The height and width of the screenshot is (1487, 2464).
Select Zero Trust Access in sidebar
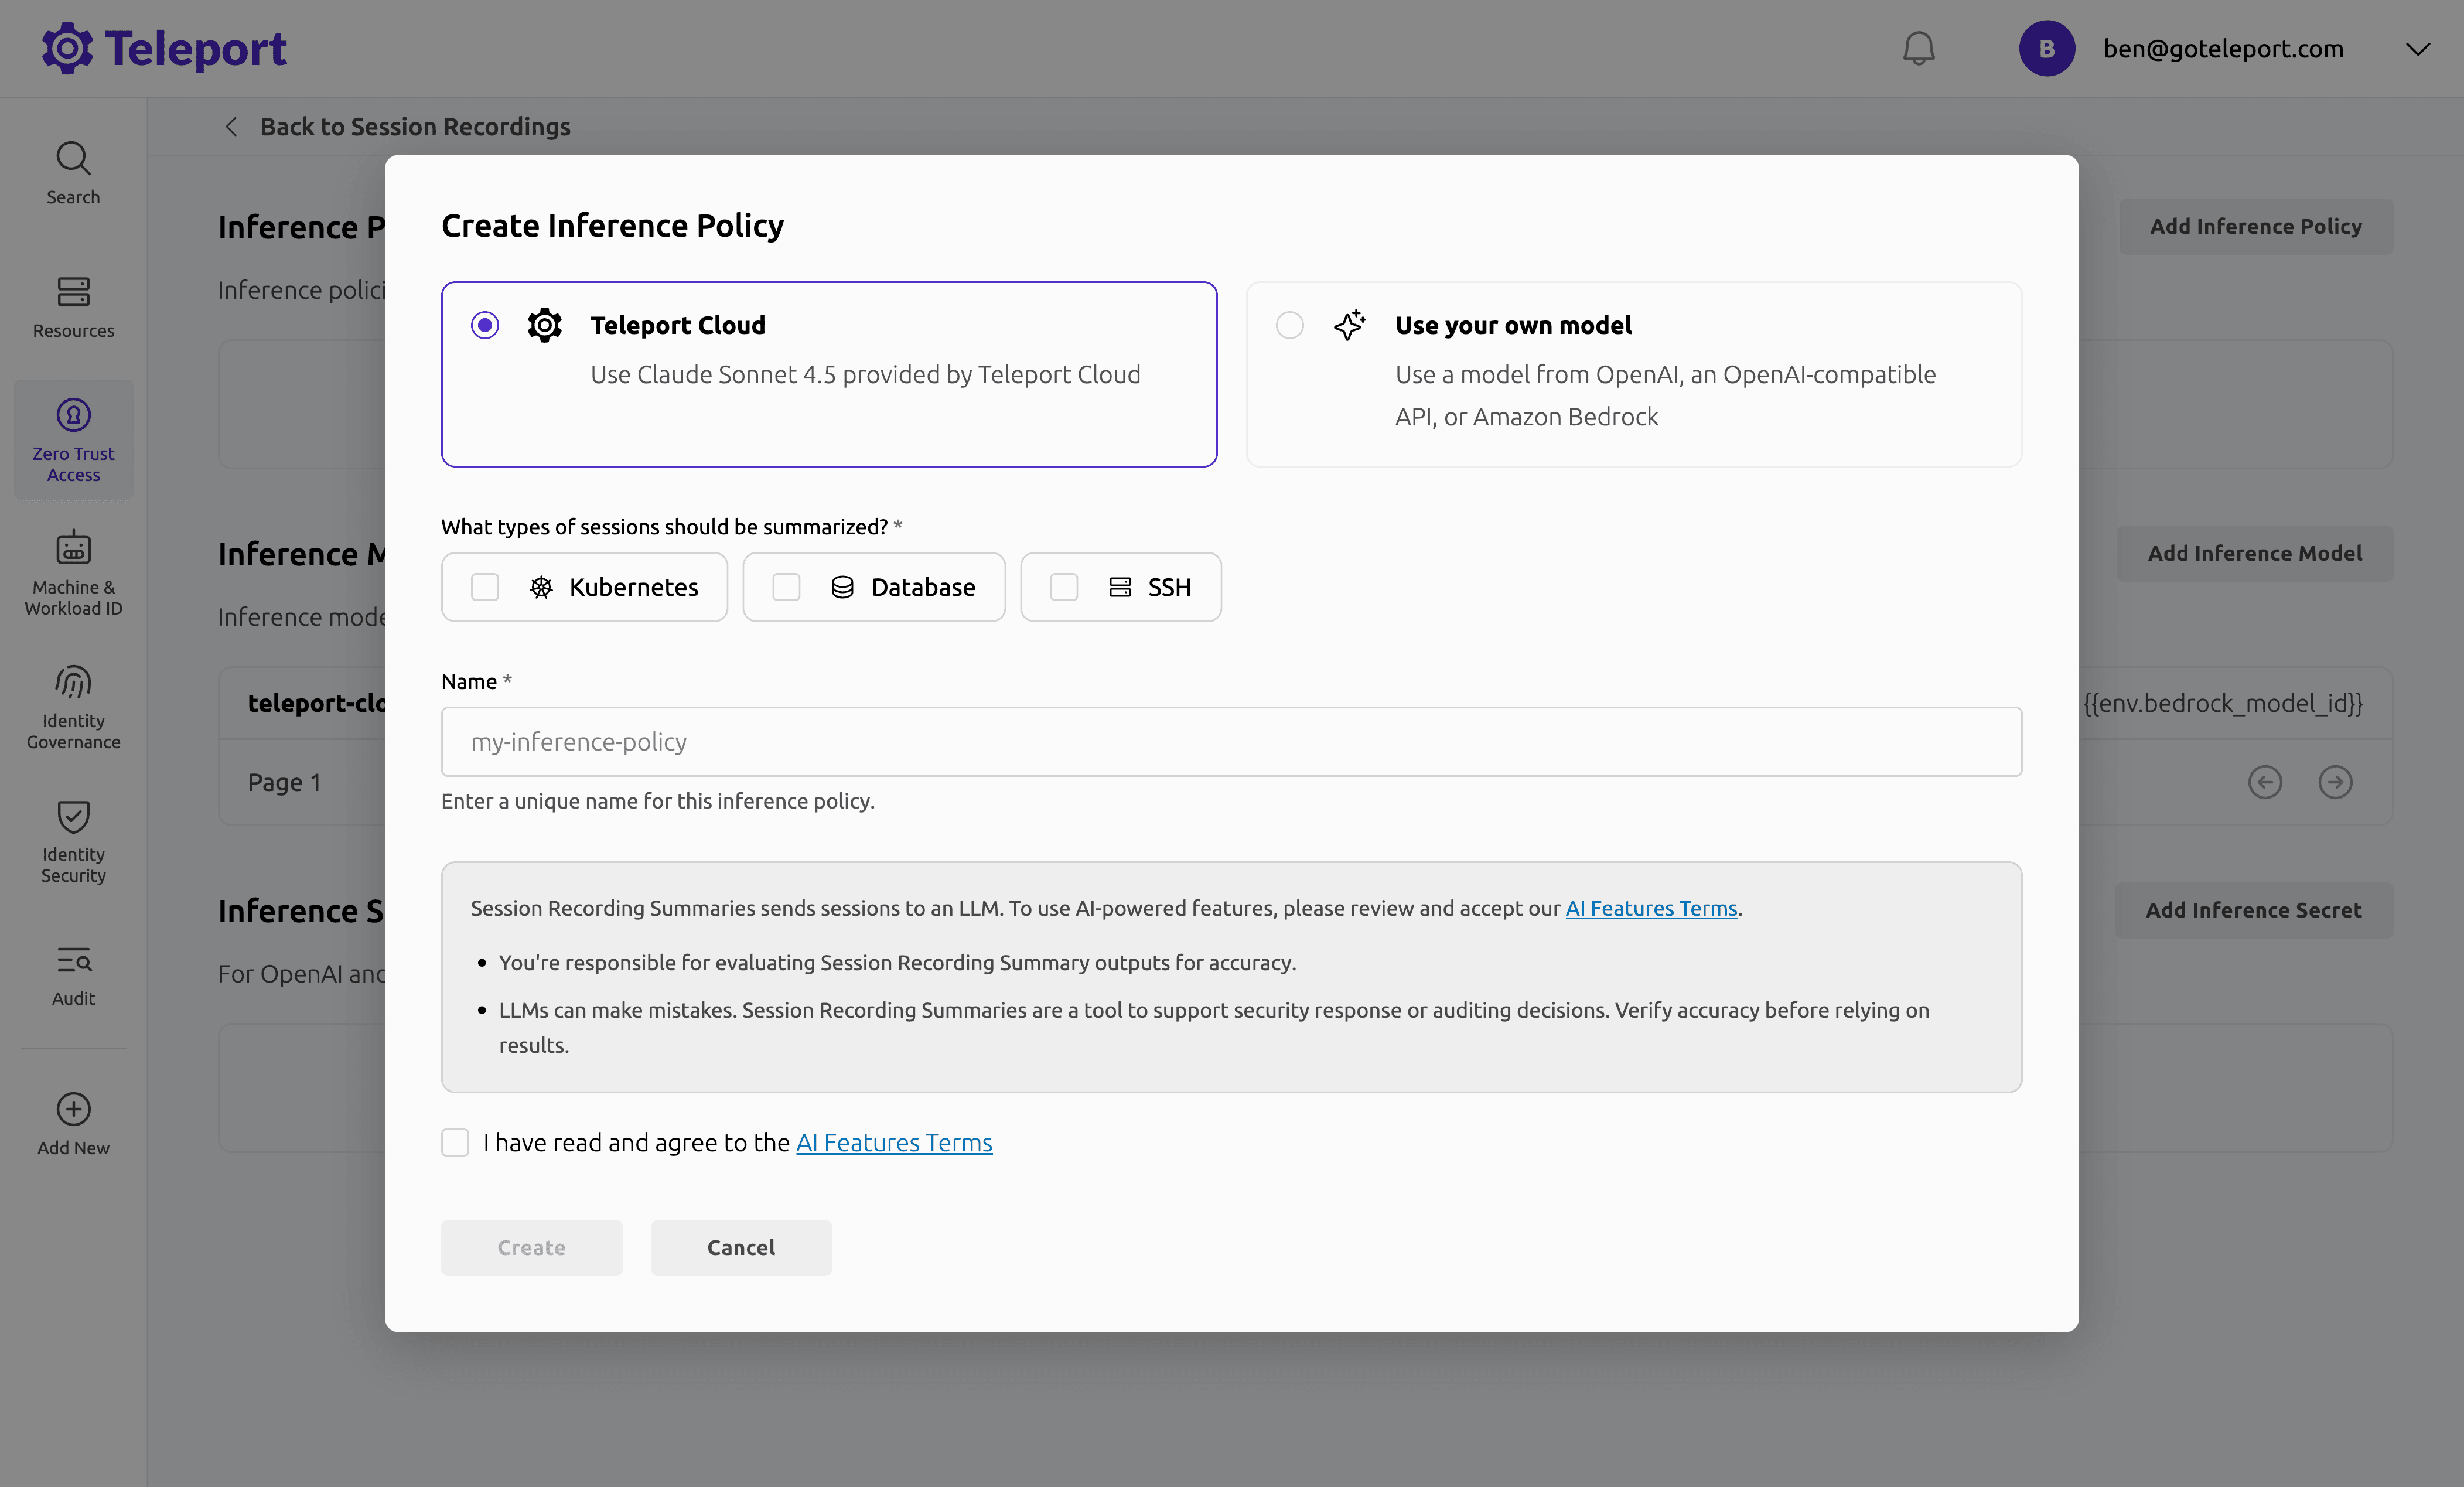click(x=72, y=439)
